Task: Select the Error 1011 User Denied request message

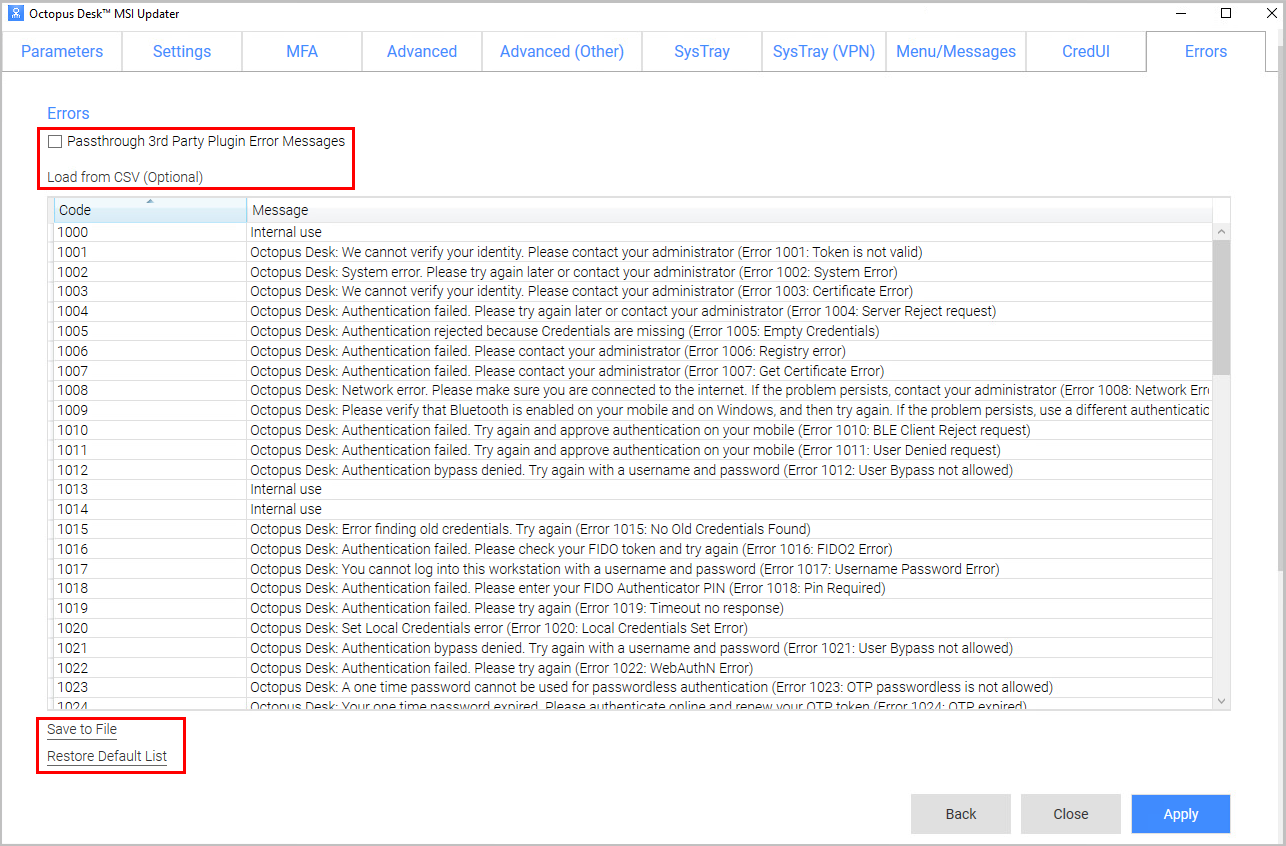Action: tap(730, 450)
